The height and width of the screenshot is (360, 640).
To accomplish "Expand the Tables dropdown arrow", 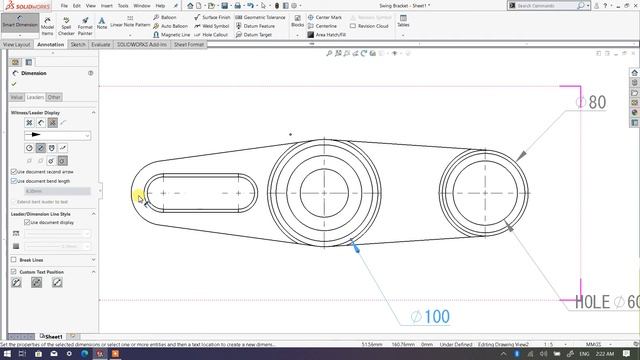I will 403,36.
